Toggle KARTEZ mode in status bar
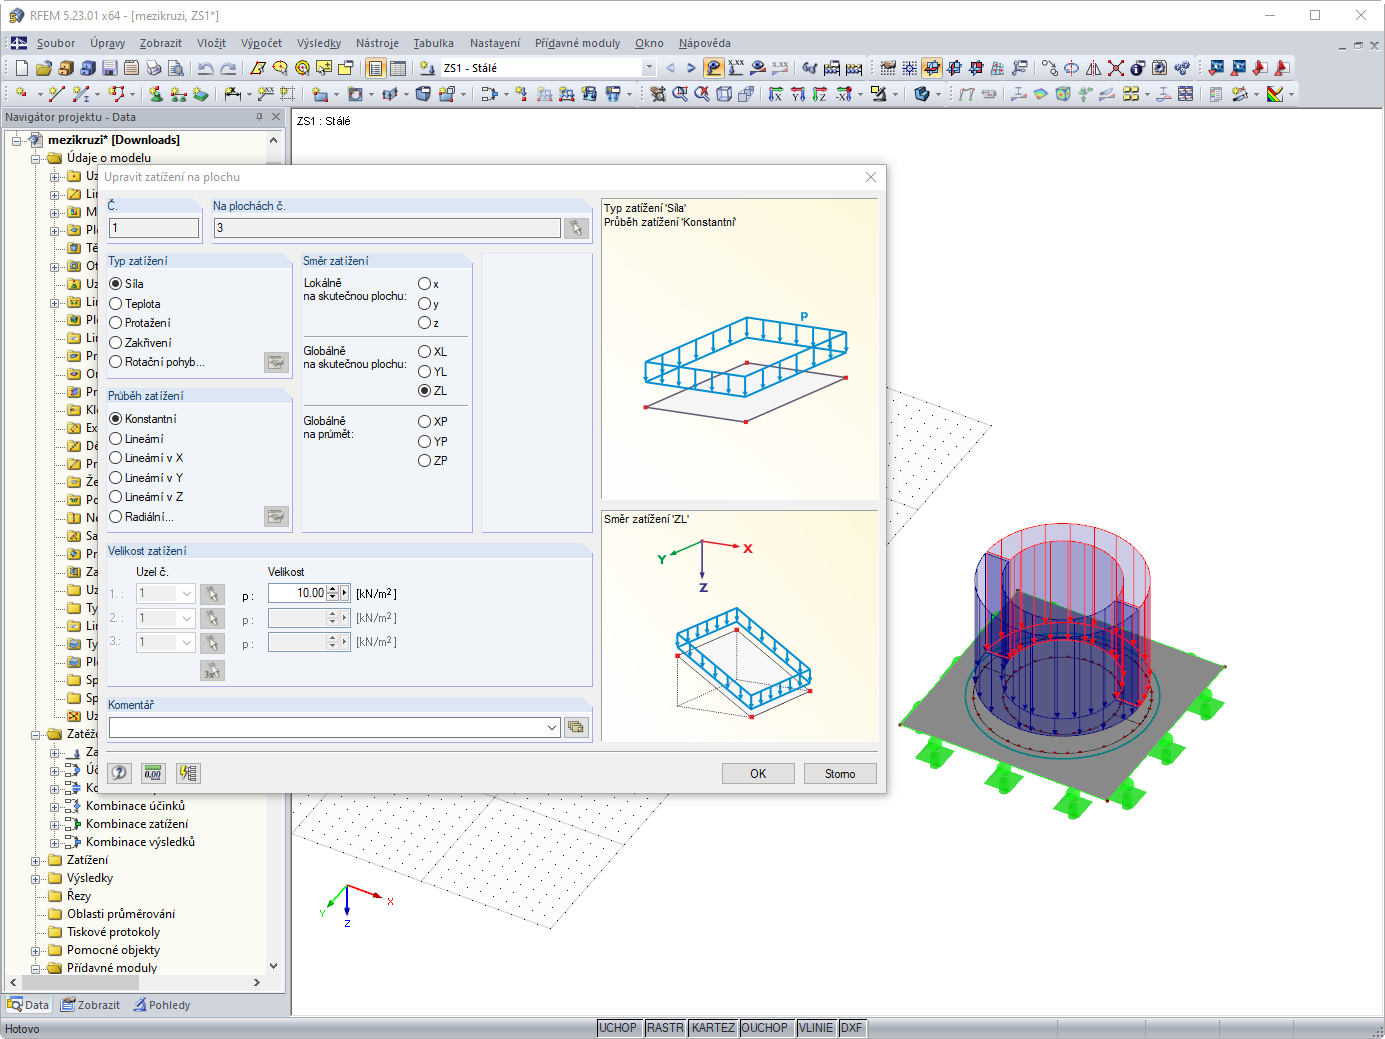Screen dimensions: 1385x1039 coord(713,1028)
